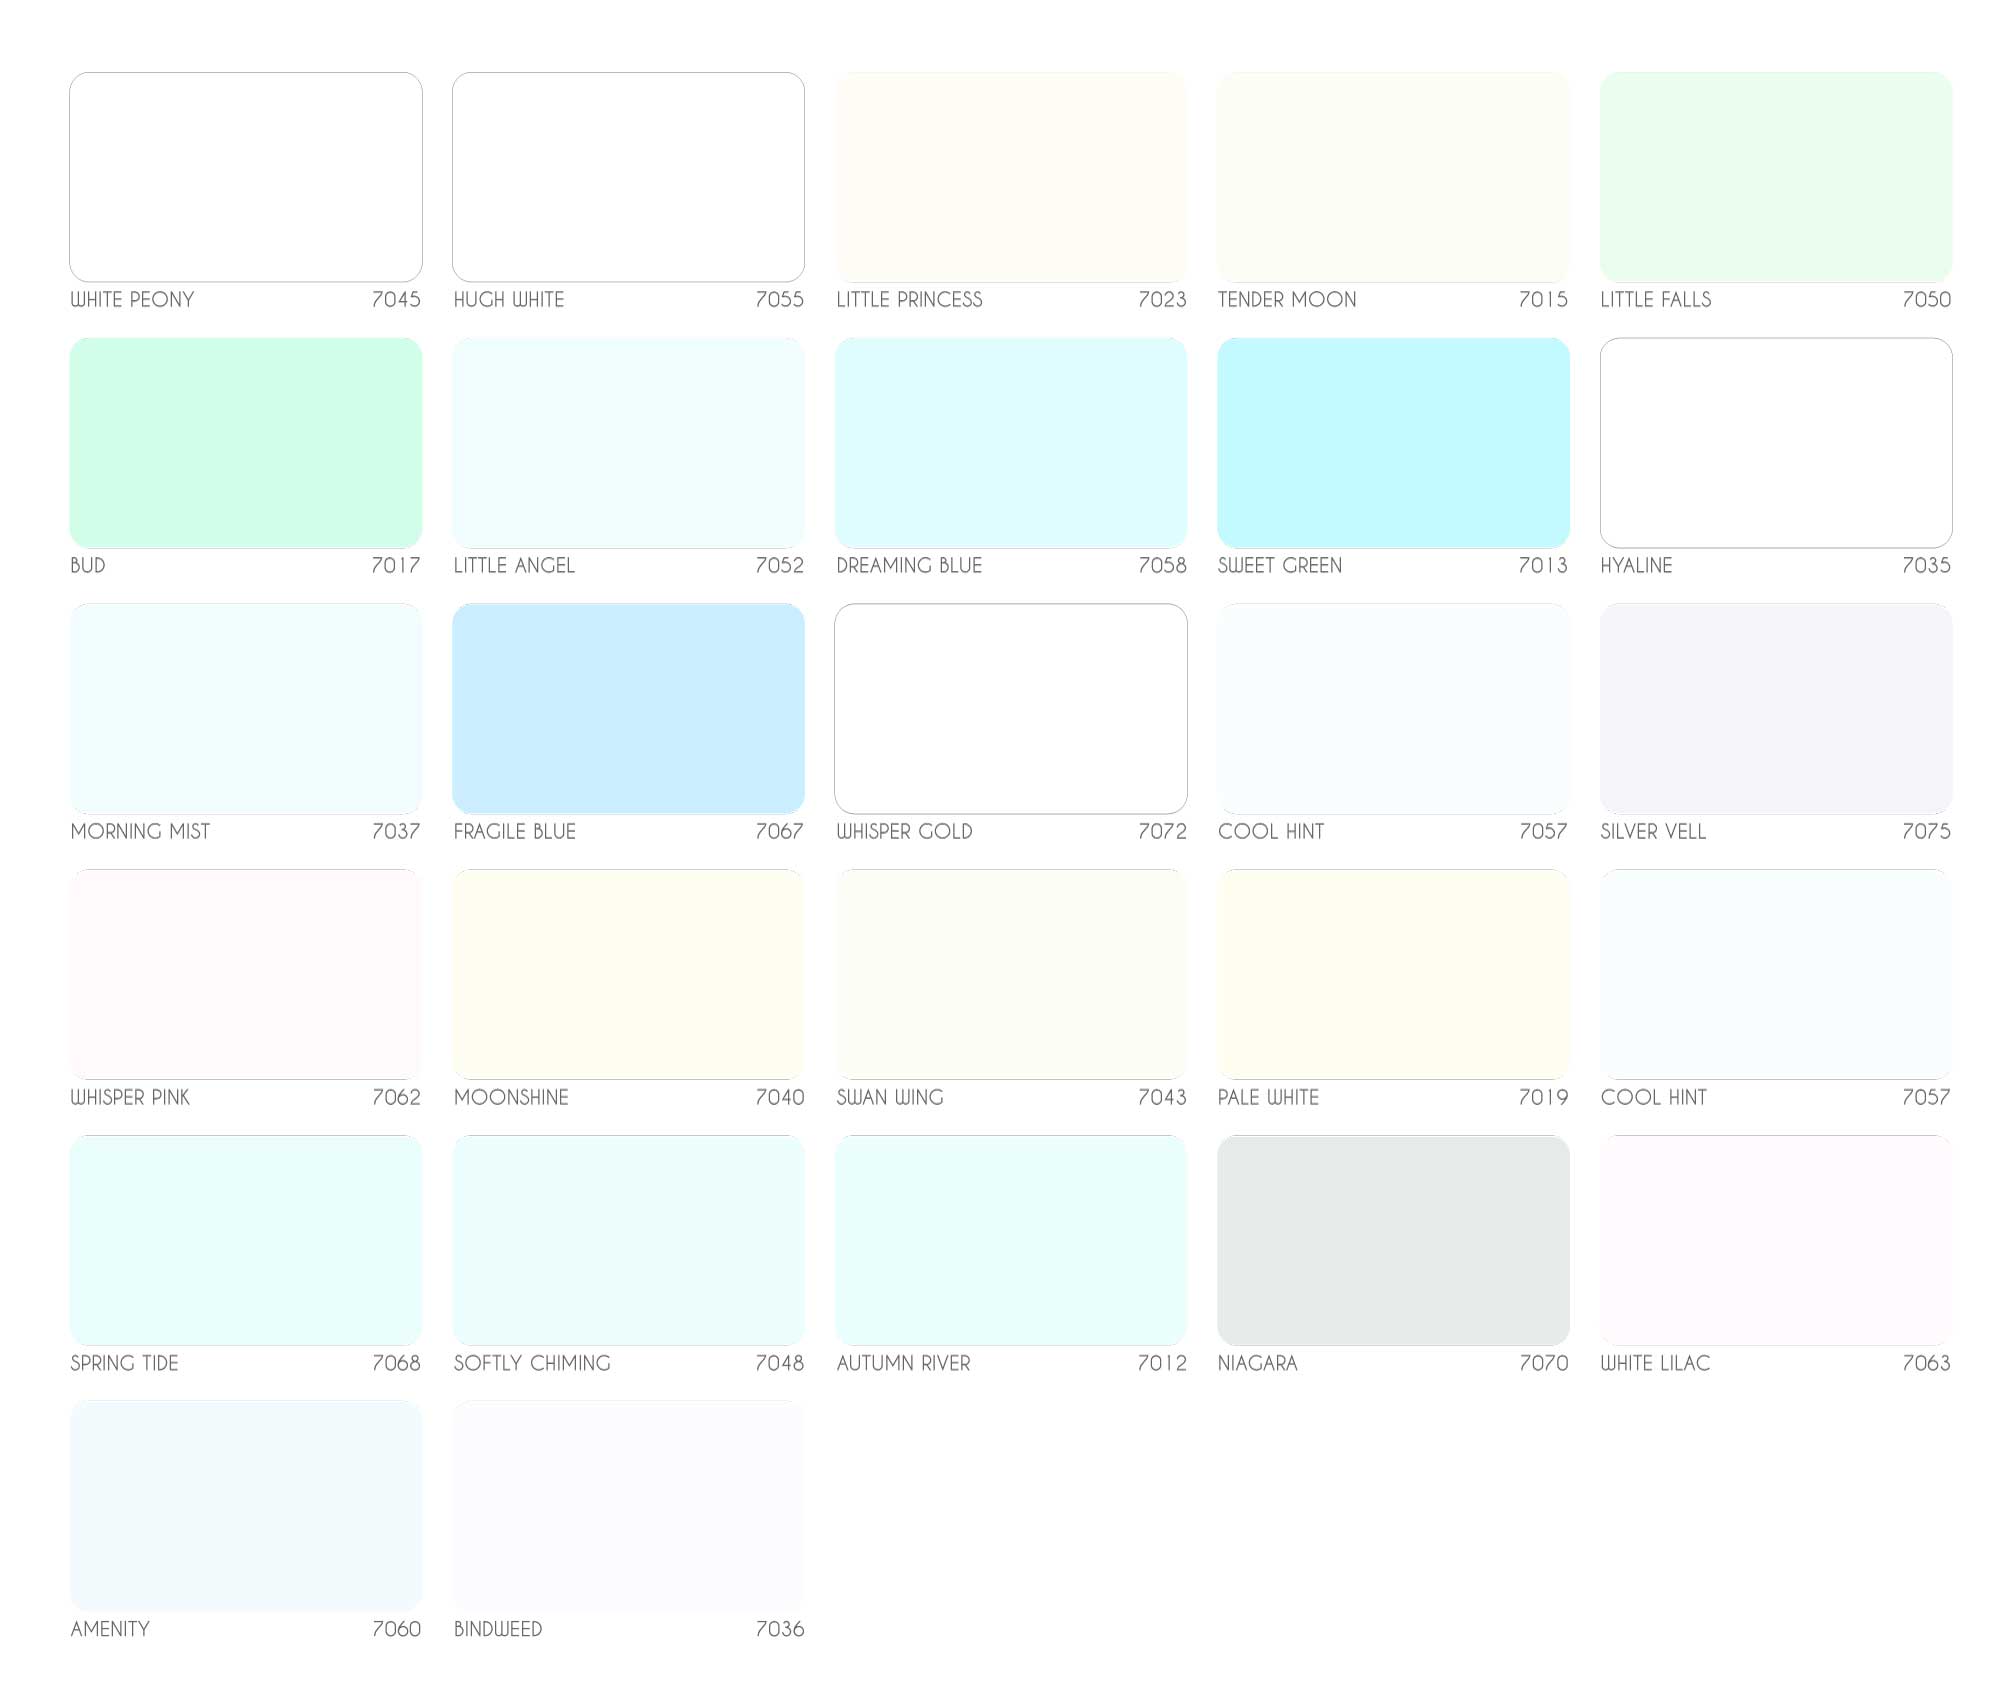Viewport: 2000px width, 1704px height.
Task: Click the Bindweed label text
Action: [498, 1629]
